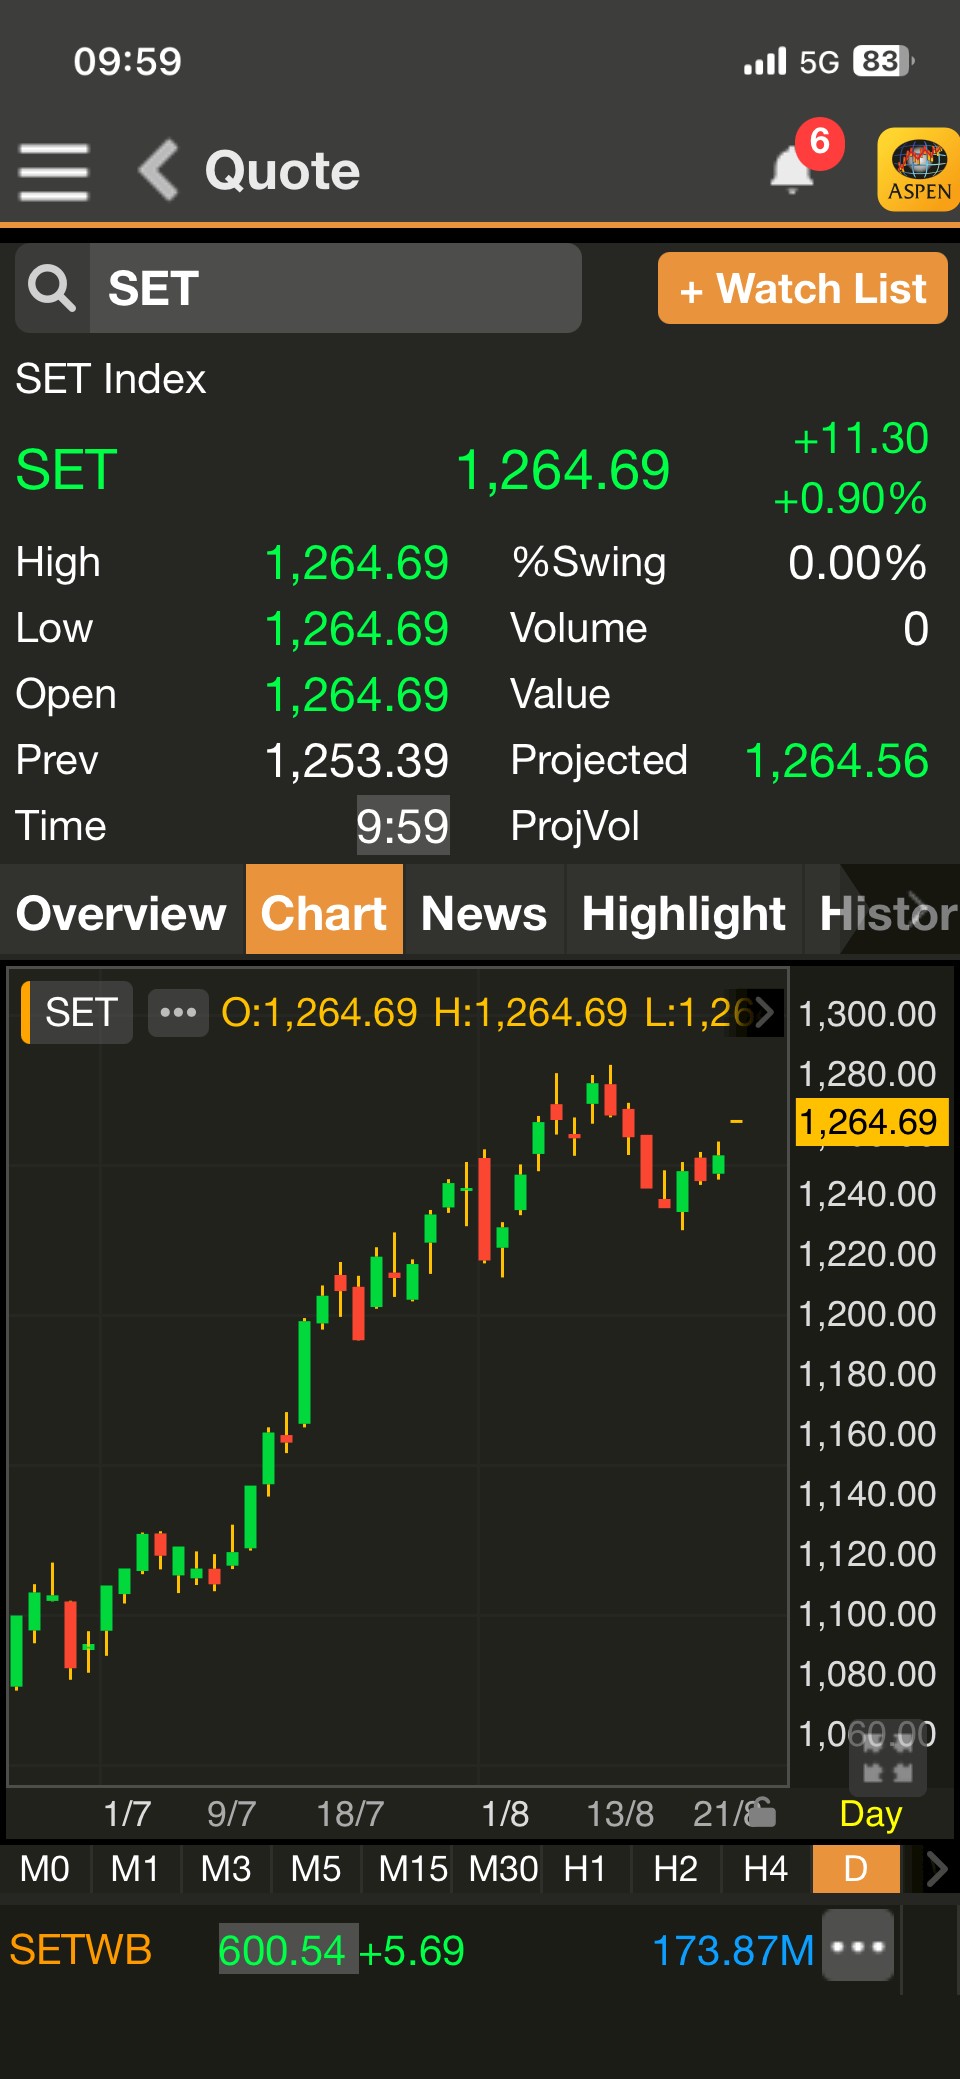The height and width of the screenshot is (2079, 960).
Task: Select the M0 timeframe
Action: 45,1869
